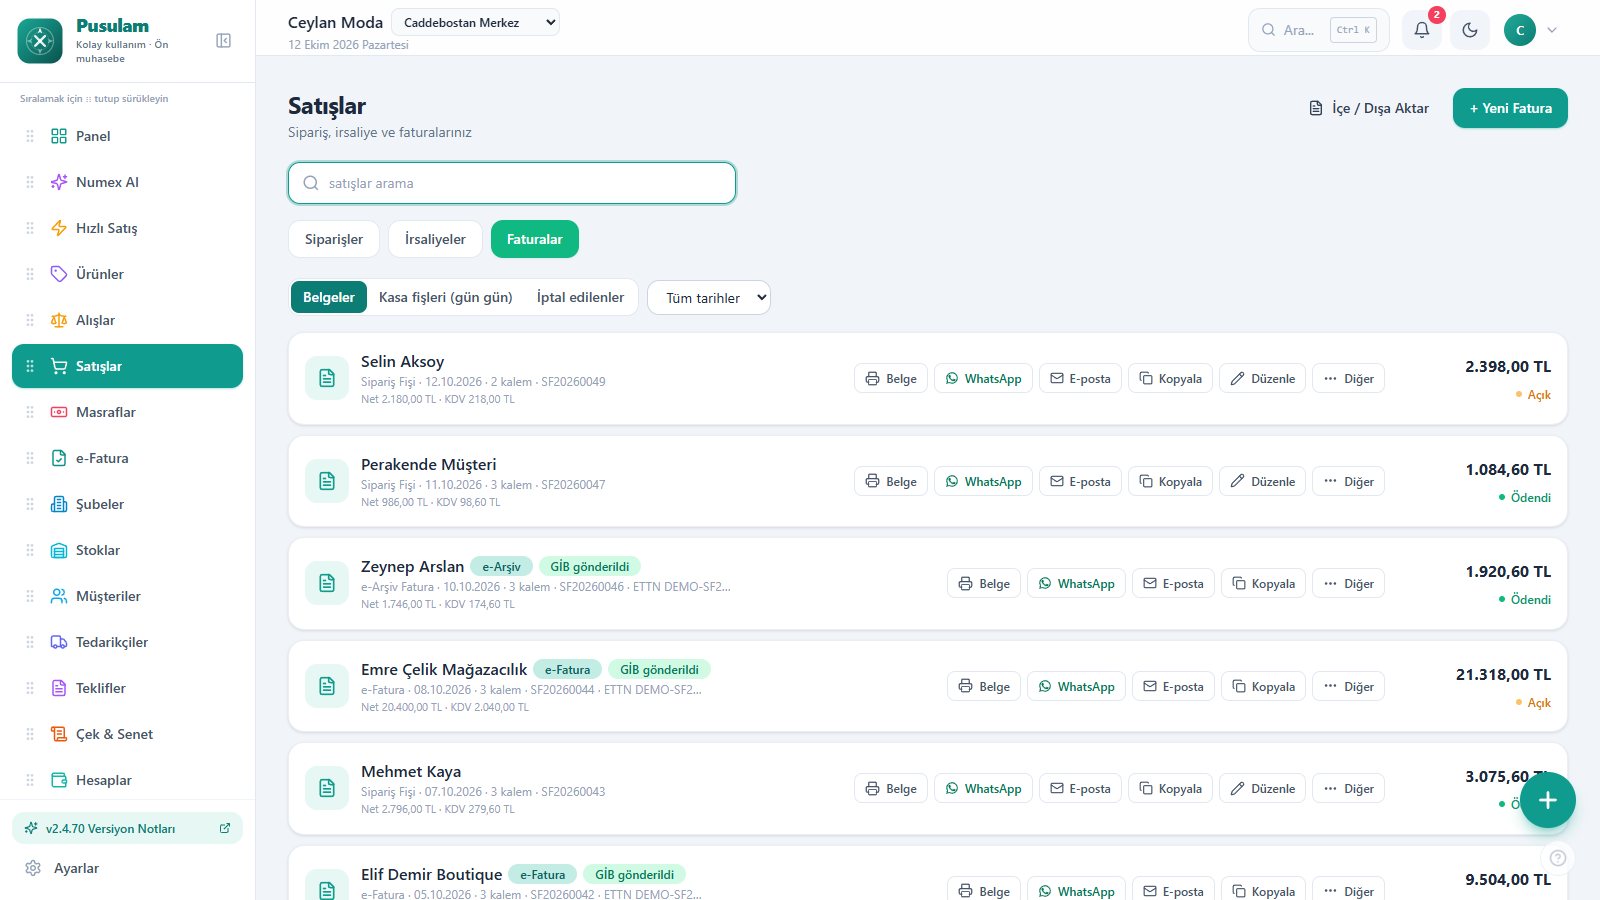Open Tedarikçiler in the sidebar
The width and height of the screenshot is (1600, 900).
pyautogui.click(x=127, y=642)
